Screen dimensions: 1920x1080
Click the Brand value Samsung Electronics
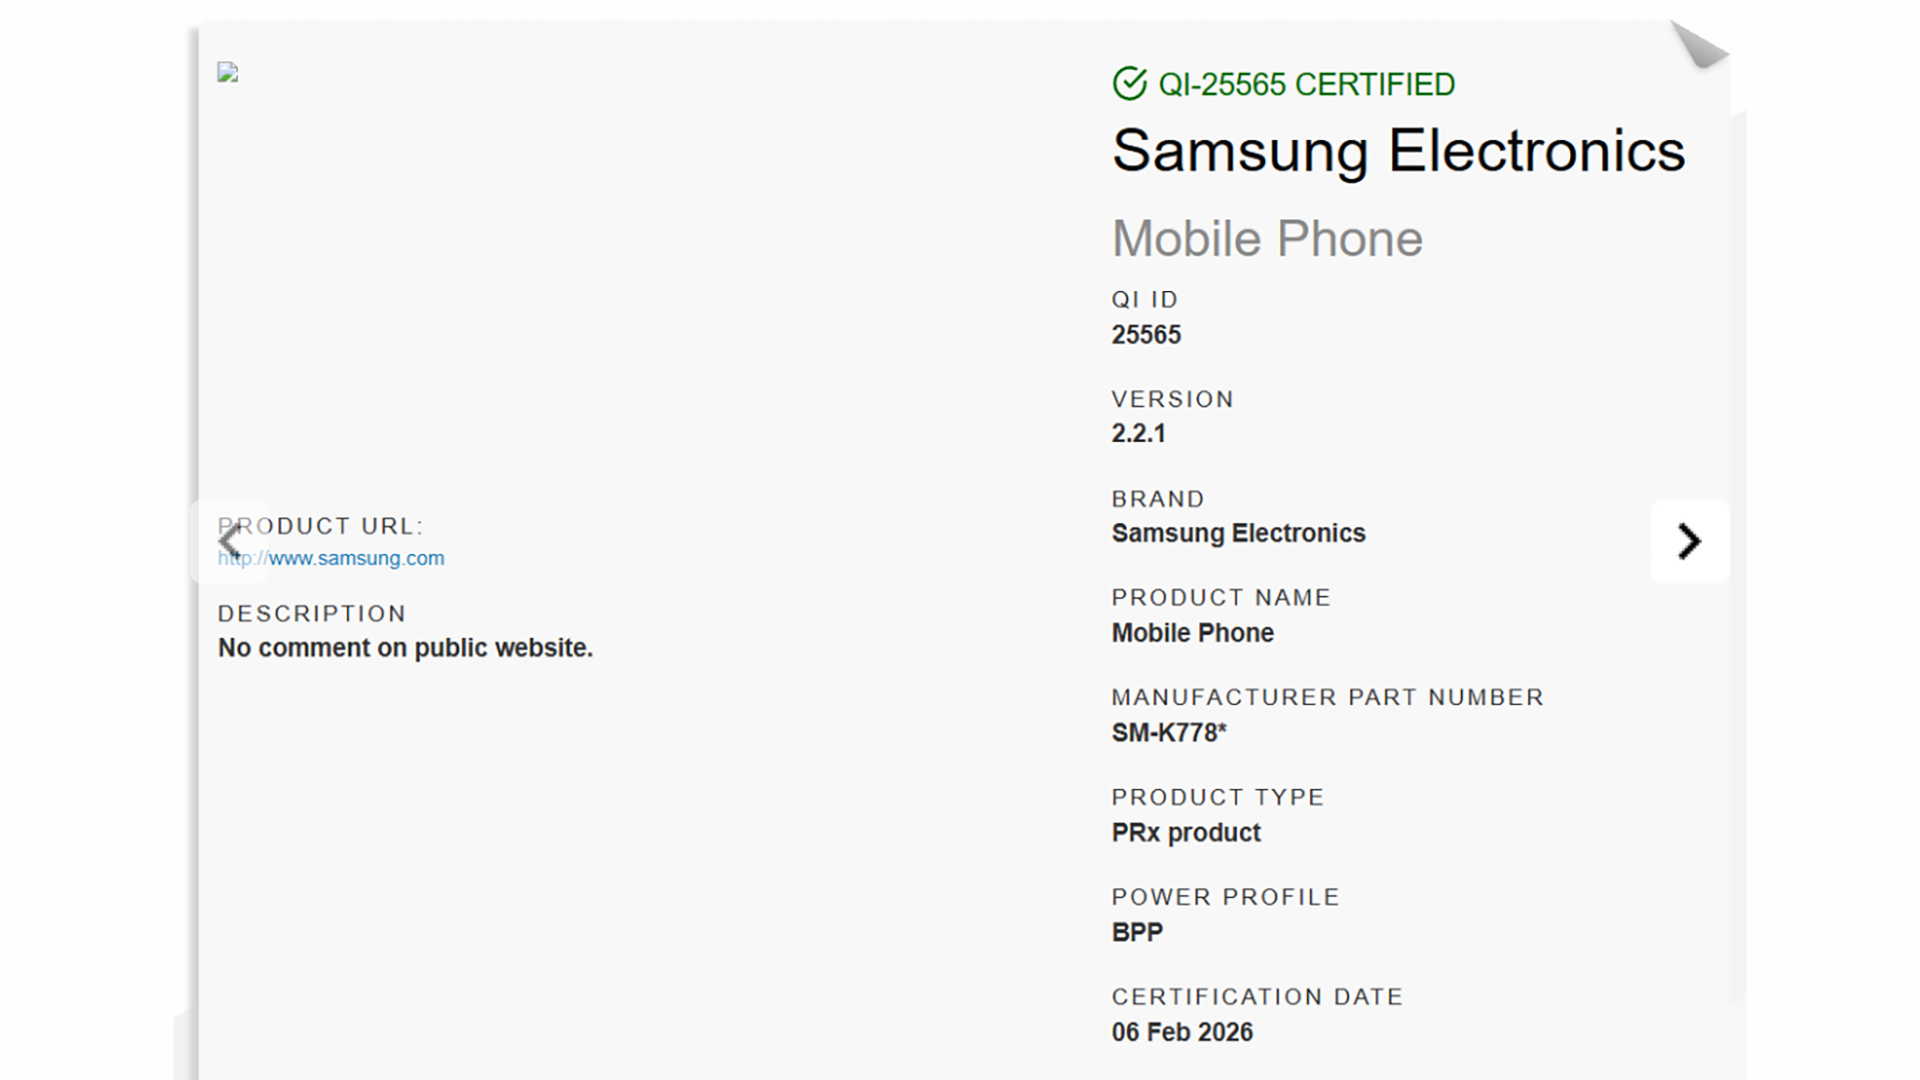[1238, 534]
